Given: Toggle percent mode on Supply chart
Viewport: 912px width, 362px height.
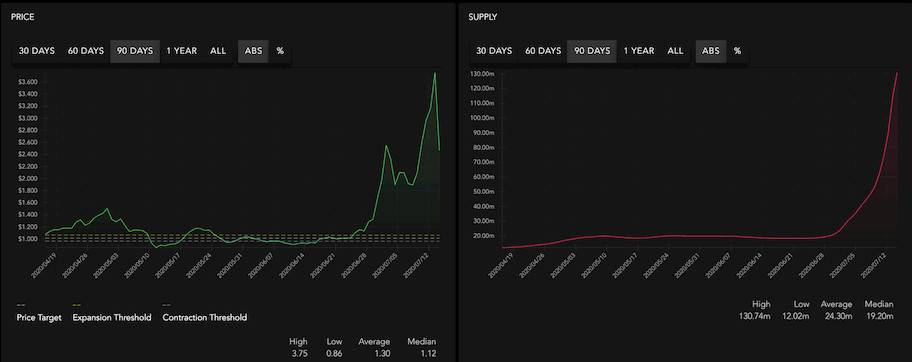Looking at the screenshot, I should point(738,51).
